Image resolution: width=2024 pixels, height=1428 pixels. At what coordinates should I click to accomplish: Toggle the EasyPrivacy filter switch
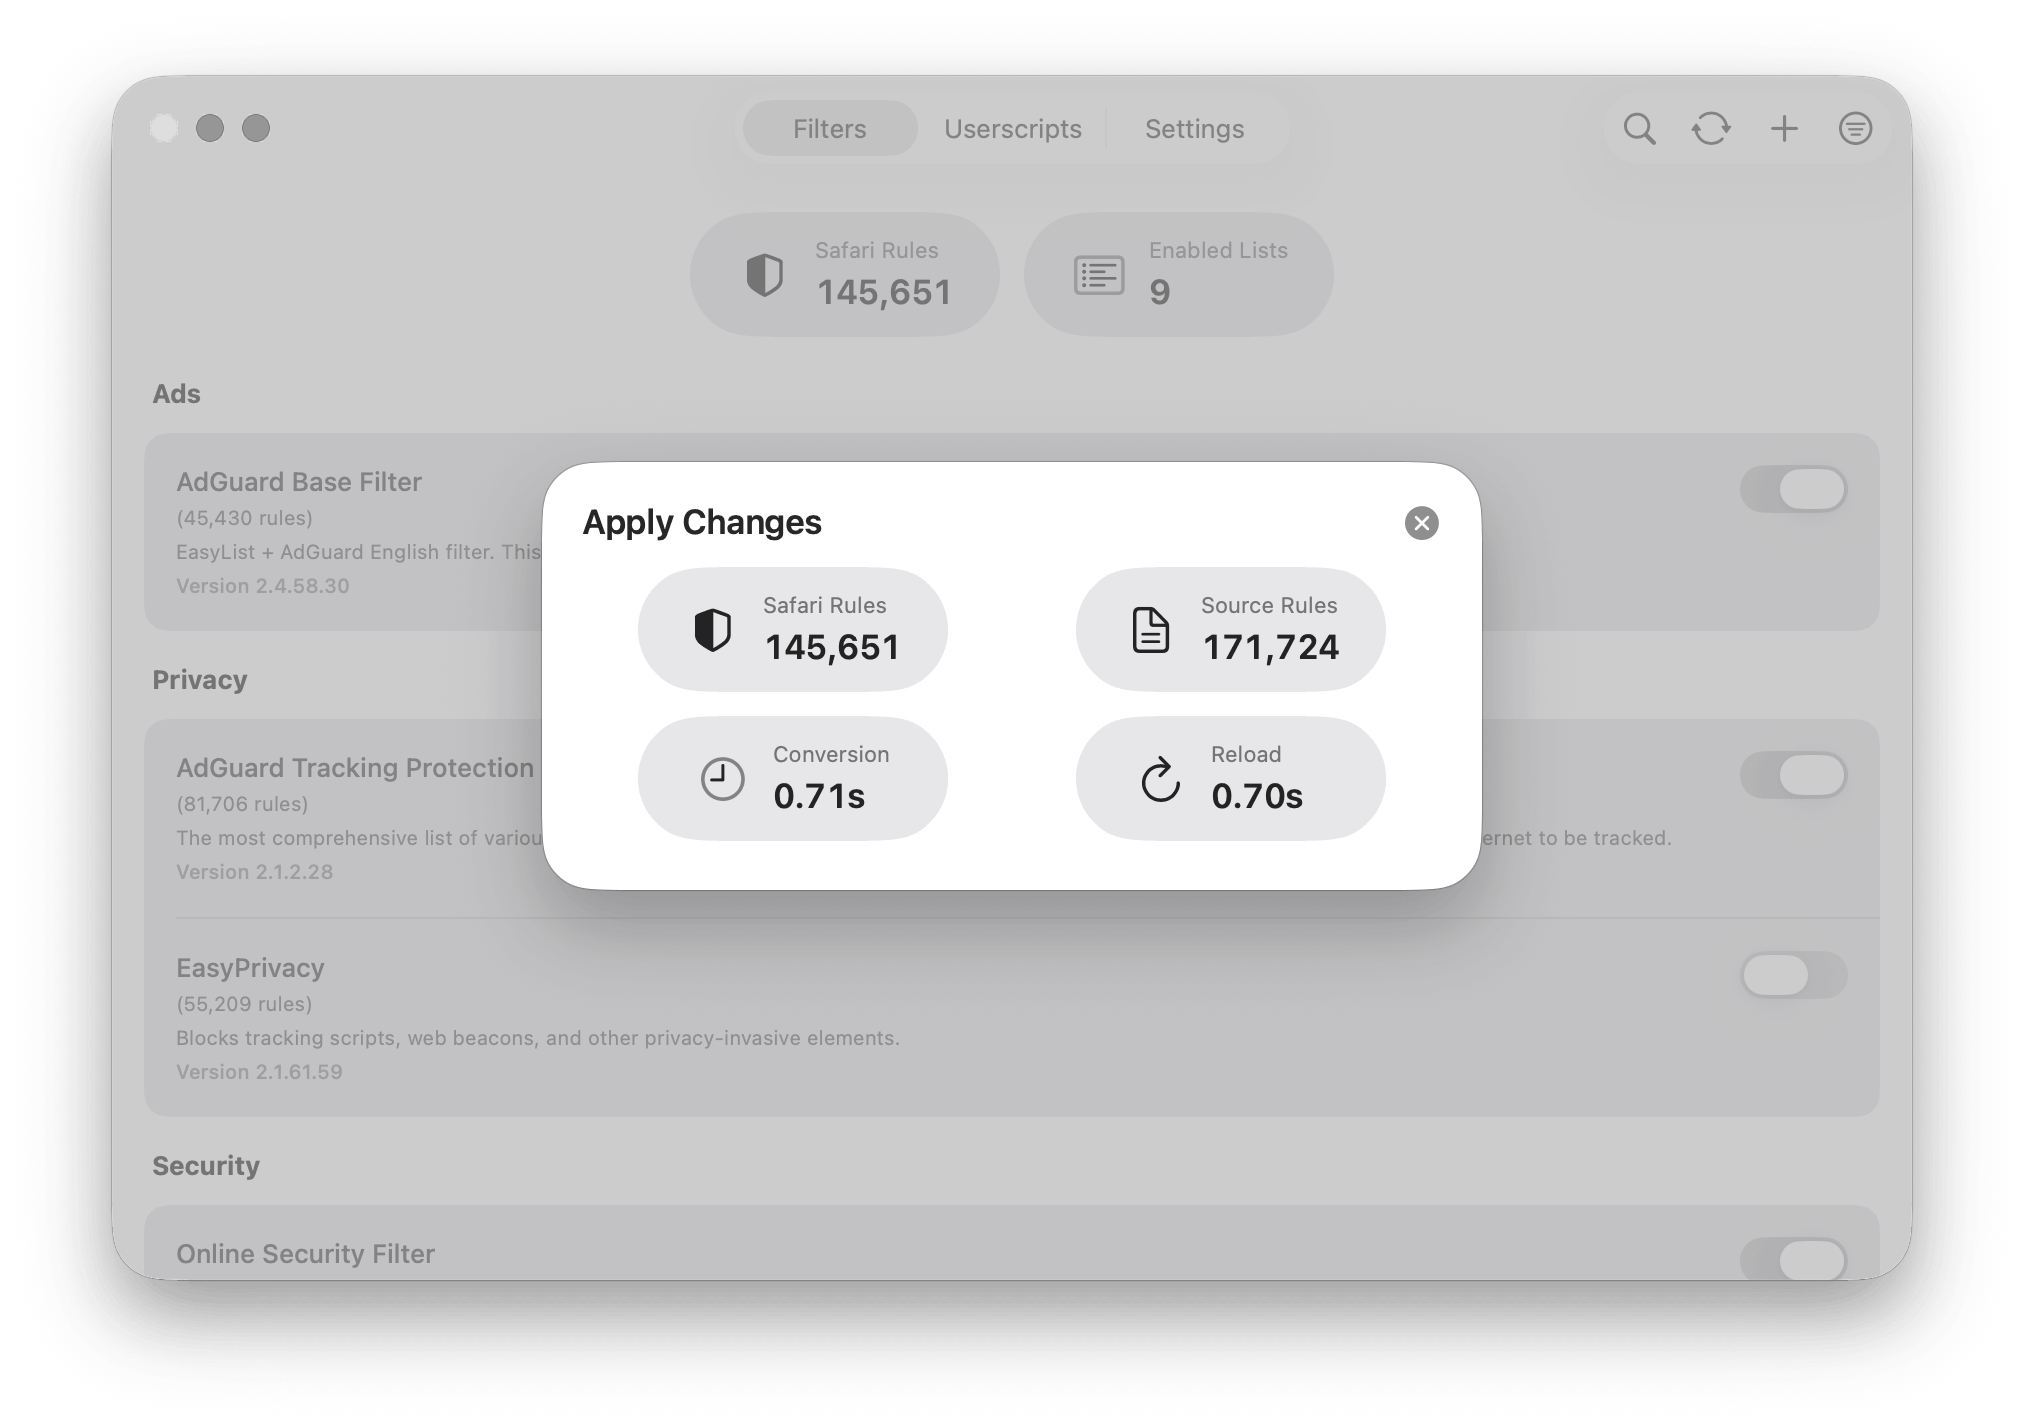(x=1793, y=975)
